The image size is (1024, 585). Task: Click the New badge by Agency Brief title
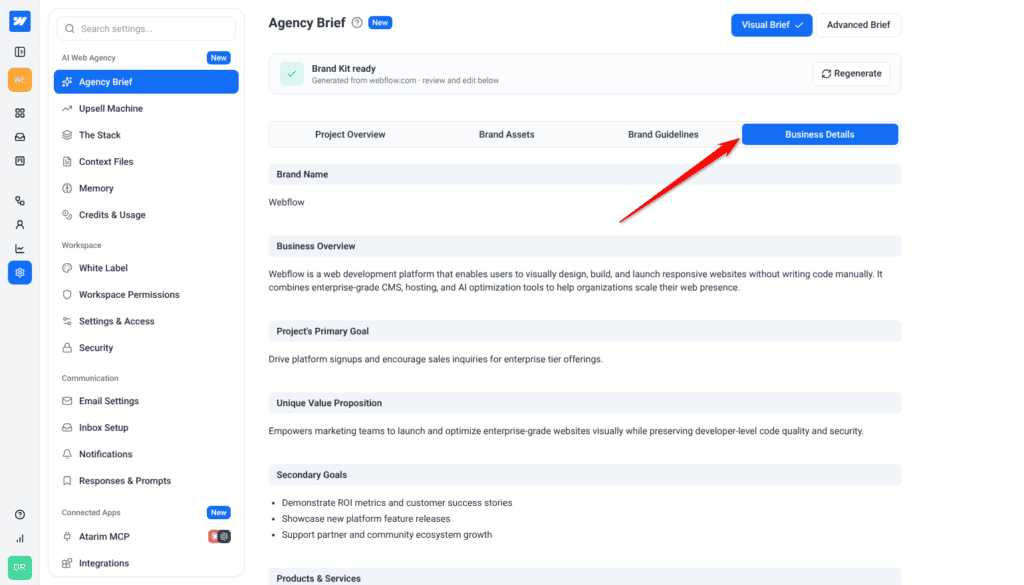click(380, 23)
